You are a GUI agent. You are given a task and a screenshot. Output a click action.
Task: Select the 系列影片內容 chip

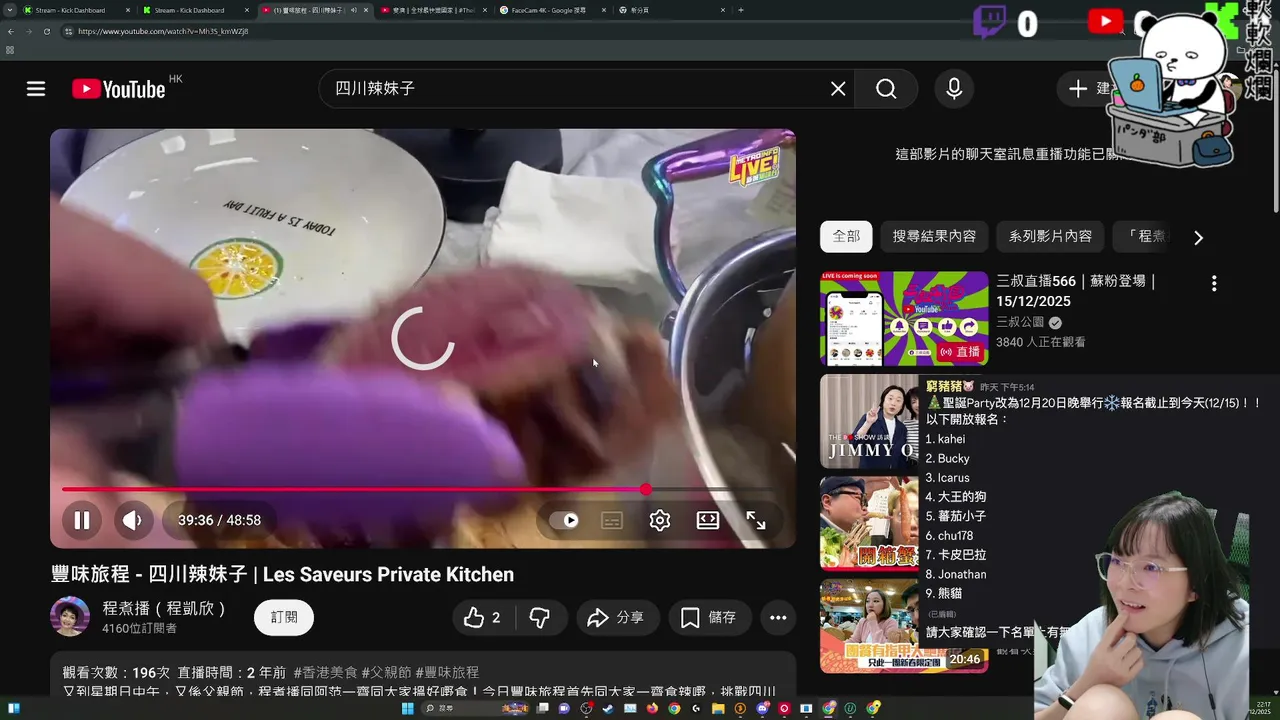1050,237
